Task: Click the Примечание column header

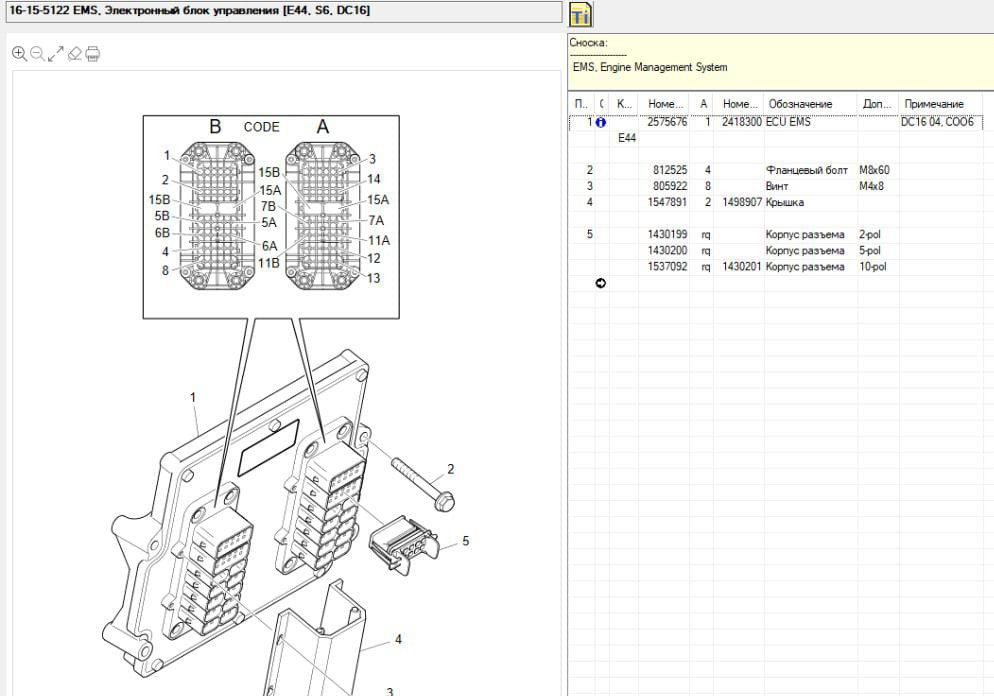Action: tap(934, 104)
